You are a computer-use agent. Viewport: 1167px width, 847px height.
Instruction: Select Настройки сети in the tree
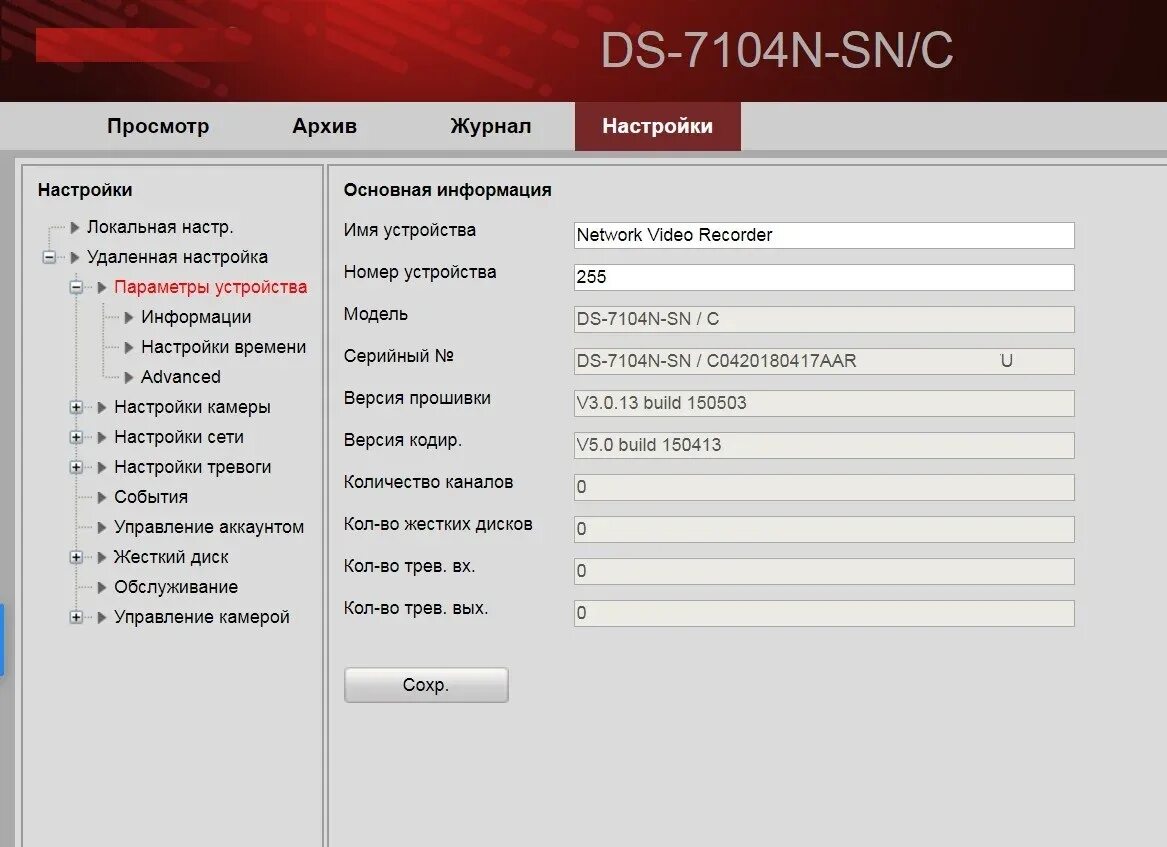[179, 437]
